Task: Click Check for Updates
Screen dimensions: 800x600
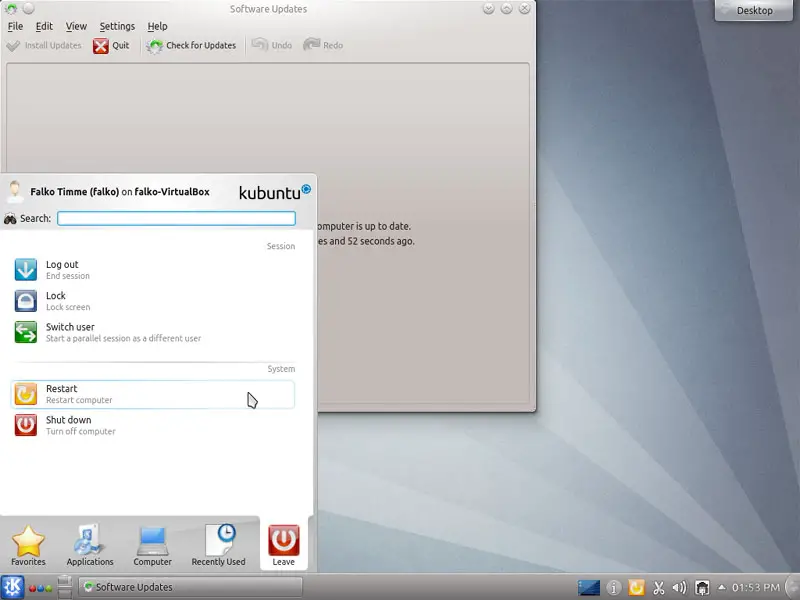Action: [191, 45]
